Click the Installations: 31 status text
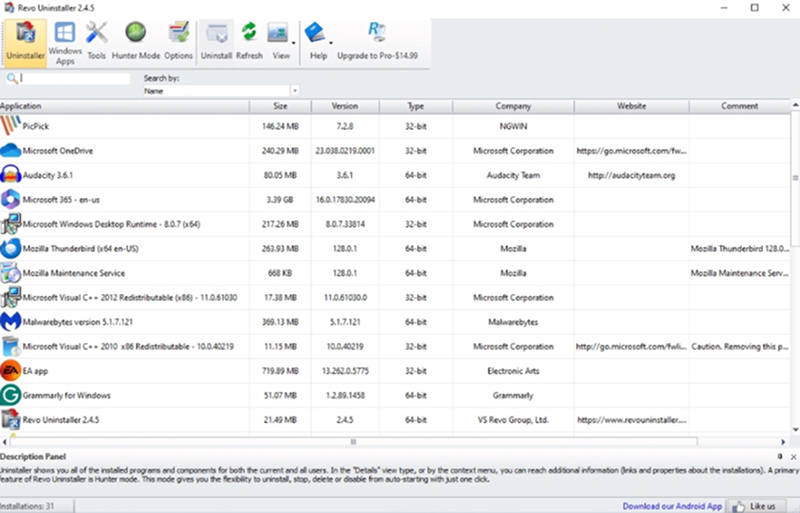The width and height of the screenshot is (800, 513). click(x=27, y=506)
